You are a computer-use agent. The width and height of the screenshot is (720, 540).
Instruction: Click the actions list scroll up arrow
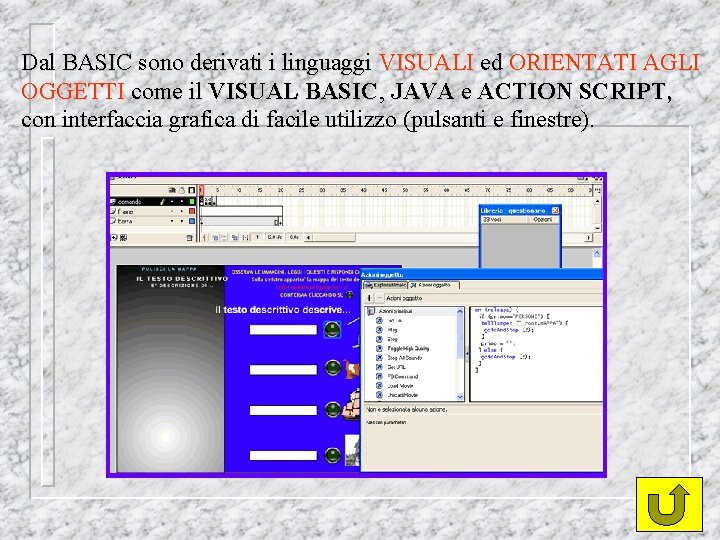click(460, 312)
